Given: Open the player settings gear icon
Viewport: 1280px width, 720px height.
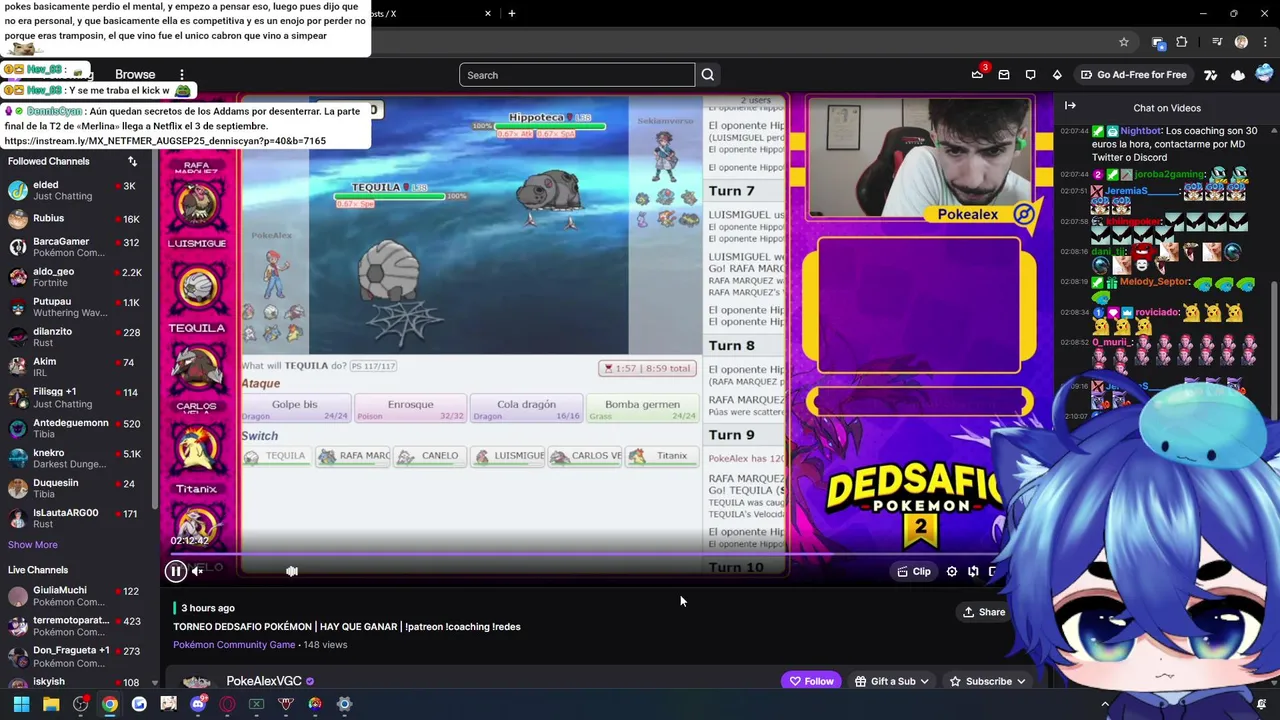Looking at the screenshot, I should click(952, 571).
